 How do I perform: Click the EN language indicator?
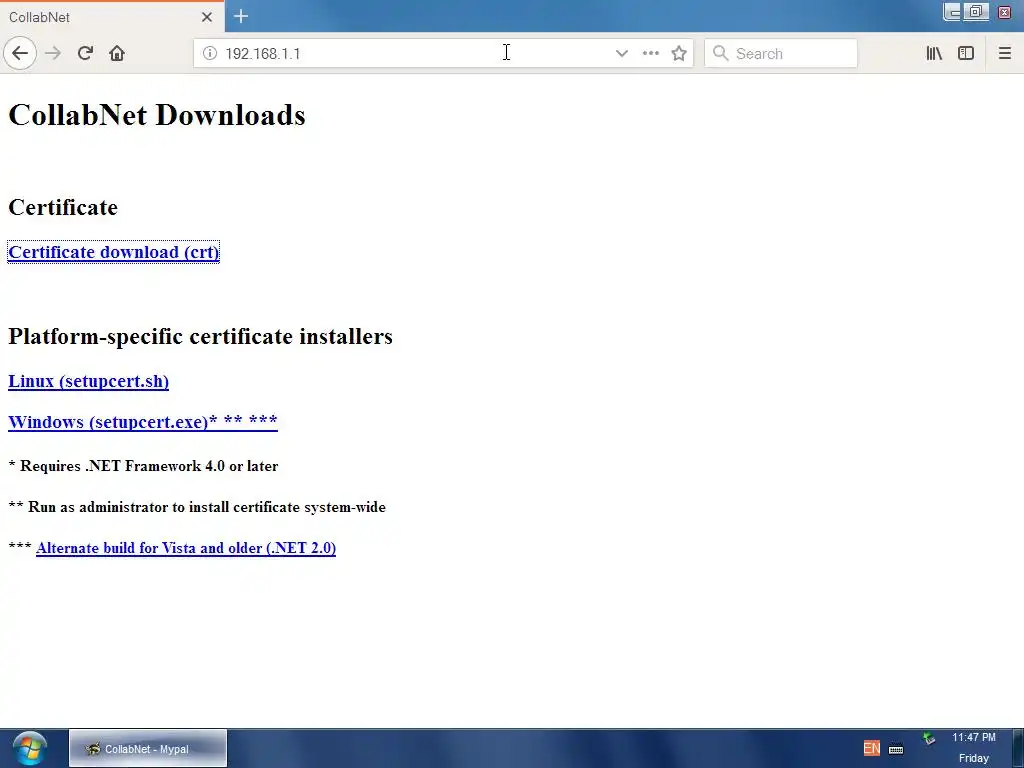[x=871, y=748]
